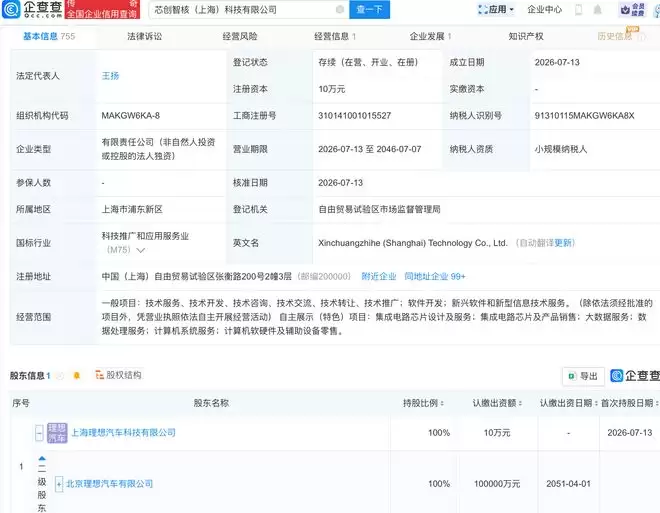
Task: Open the 股权结构 view
Action: pos(119,375)
